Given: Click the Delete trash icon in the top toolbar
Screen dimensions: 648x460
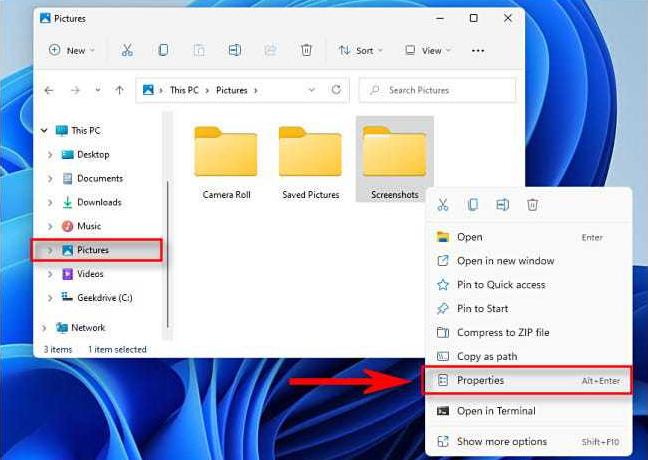Looking at the screenshot, I should (x=306, y=50).
